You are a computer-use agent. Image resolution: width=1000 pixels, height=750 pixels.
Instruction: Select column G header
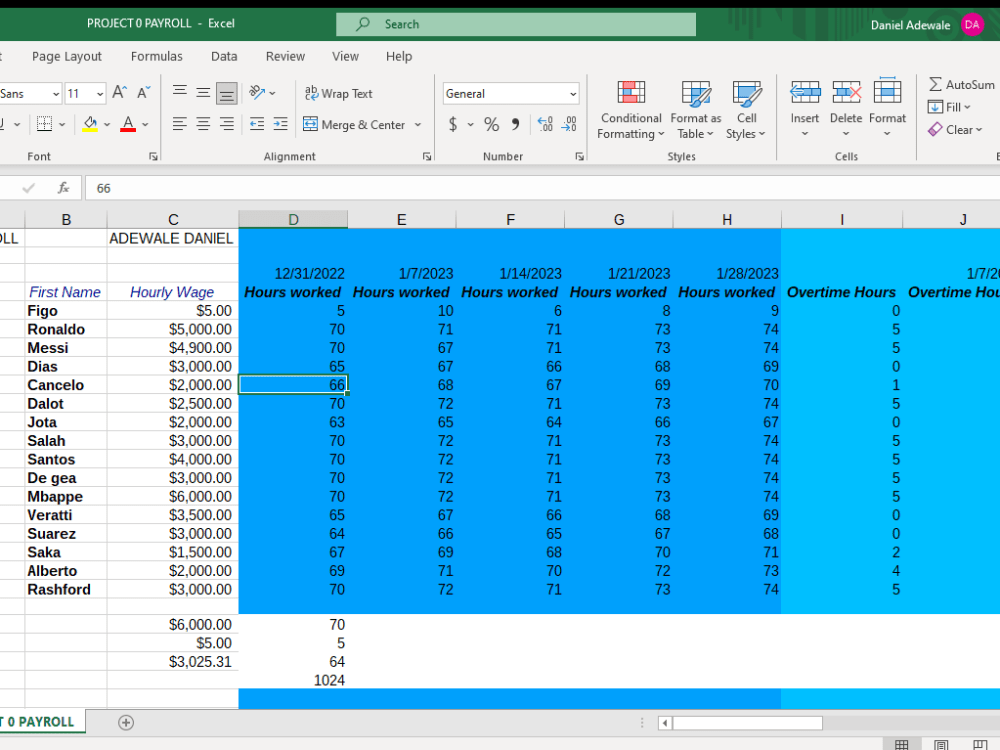point(619,219)
